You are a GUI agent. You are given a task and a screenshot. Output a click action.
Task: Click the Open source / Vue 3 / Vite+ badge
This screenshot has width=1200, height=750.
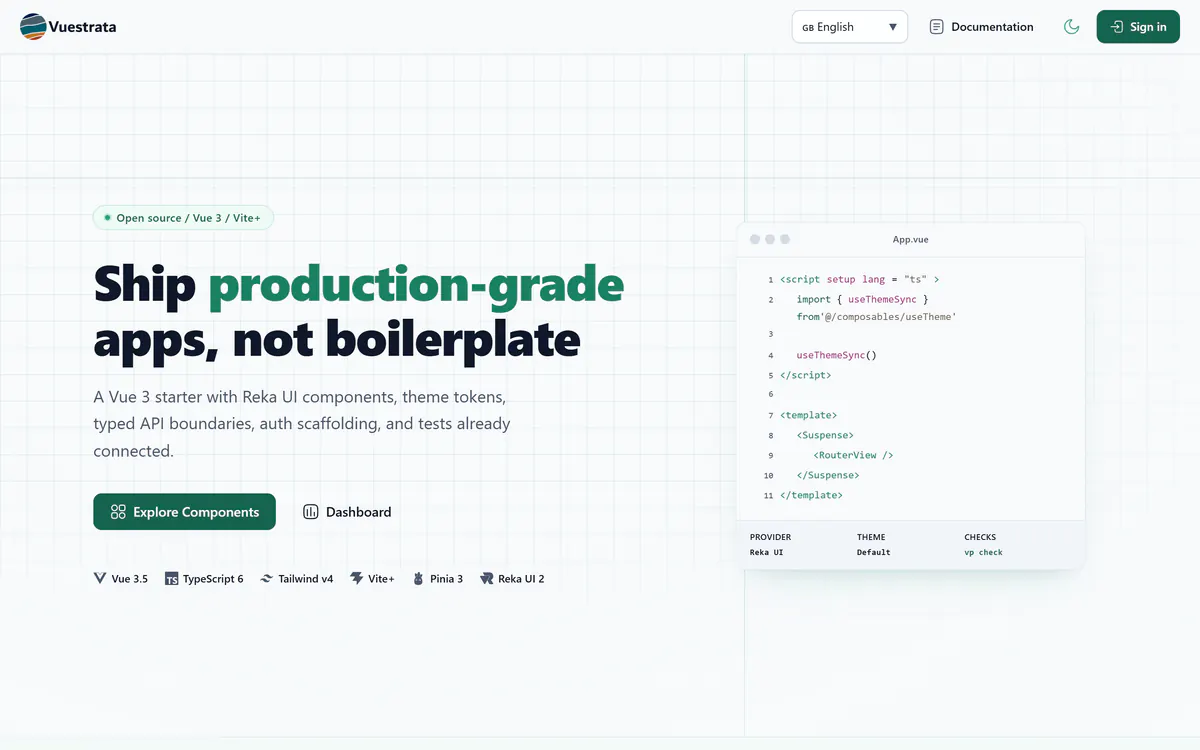(183, 218)
